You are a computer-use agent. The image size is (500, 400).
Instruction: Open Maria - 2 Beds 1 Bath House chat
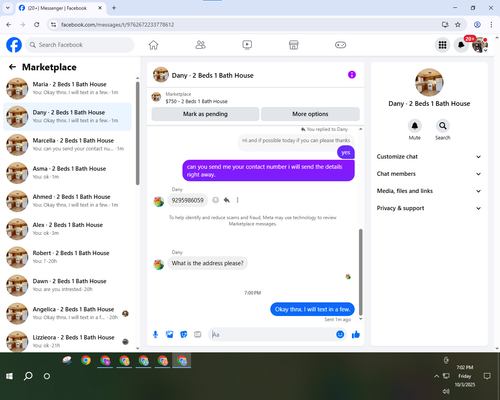pyautogui.click(x=67, y=88)
